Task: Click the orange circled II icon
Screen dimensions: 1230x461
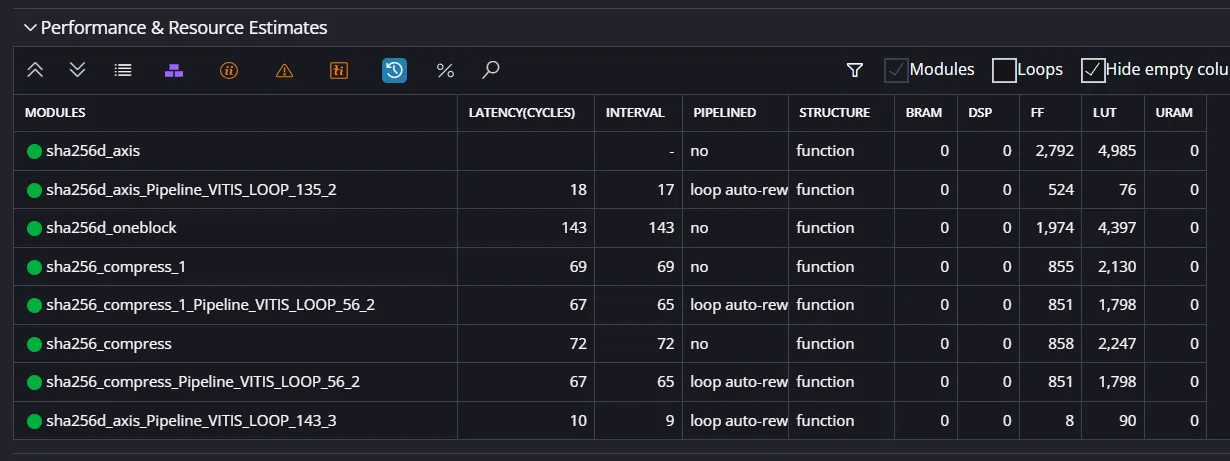Action: 229,70
